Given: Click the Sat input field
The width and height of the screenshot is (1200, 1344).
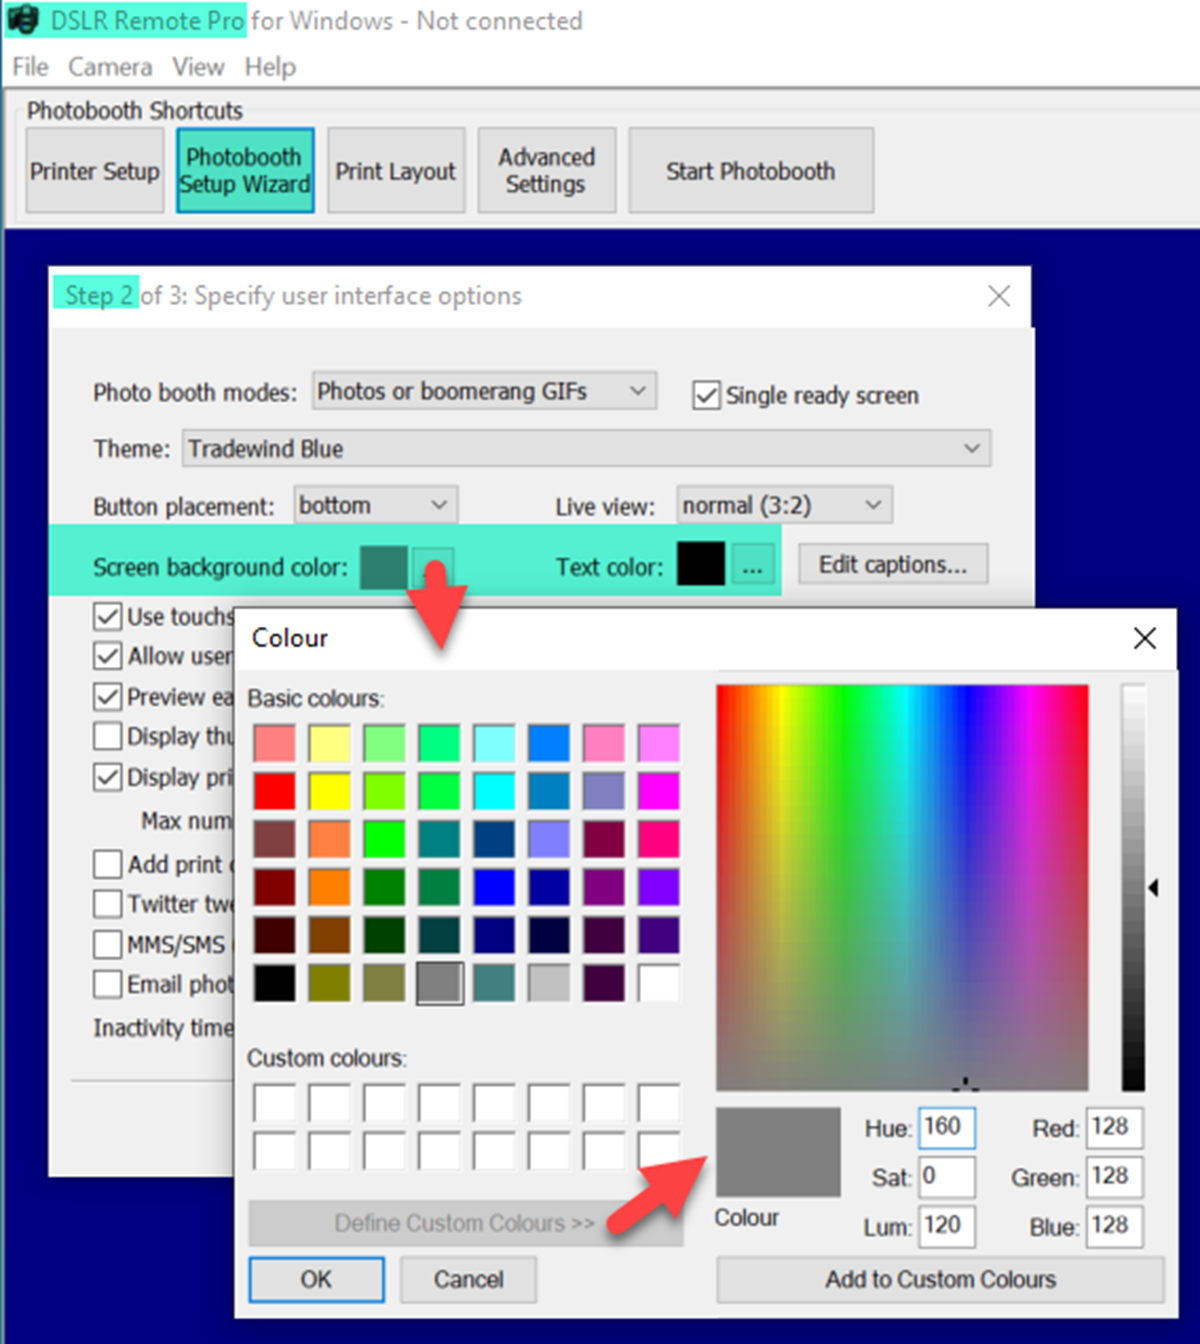Looking at the screenshot, I should [946, 1176].
